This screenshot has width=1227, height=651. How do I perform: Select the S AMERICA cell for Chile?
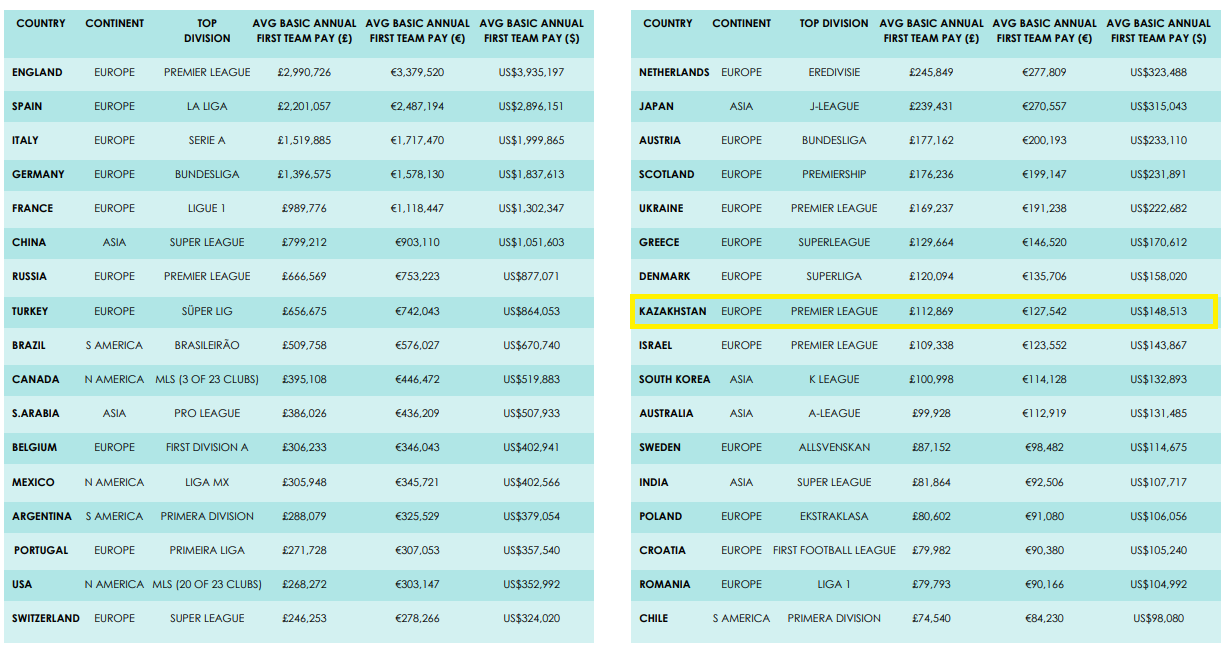click(741, 618)
